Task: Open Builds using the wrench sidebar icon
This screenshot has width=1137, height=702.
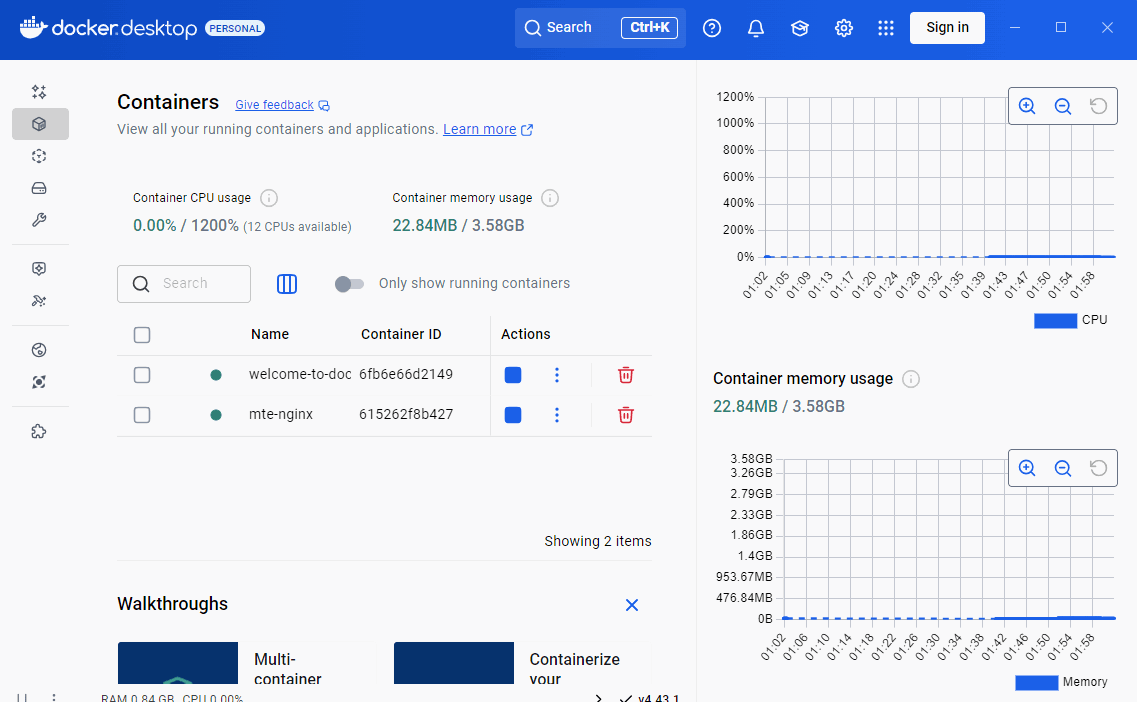Action: tap(39, 220)
